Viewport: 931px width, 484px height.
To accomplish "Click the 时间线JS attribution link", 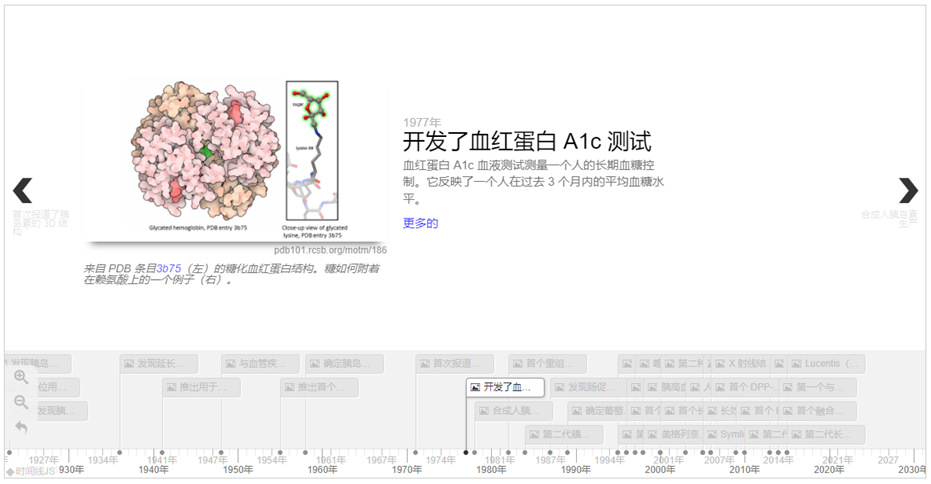I will (31, 472).
